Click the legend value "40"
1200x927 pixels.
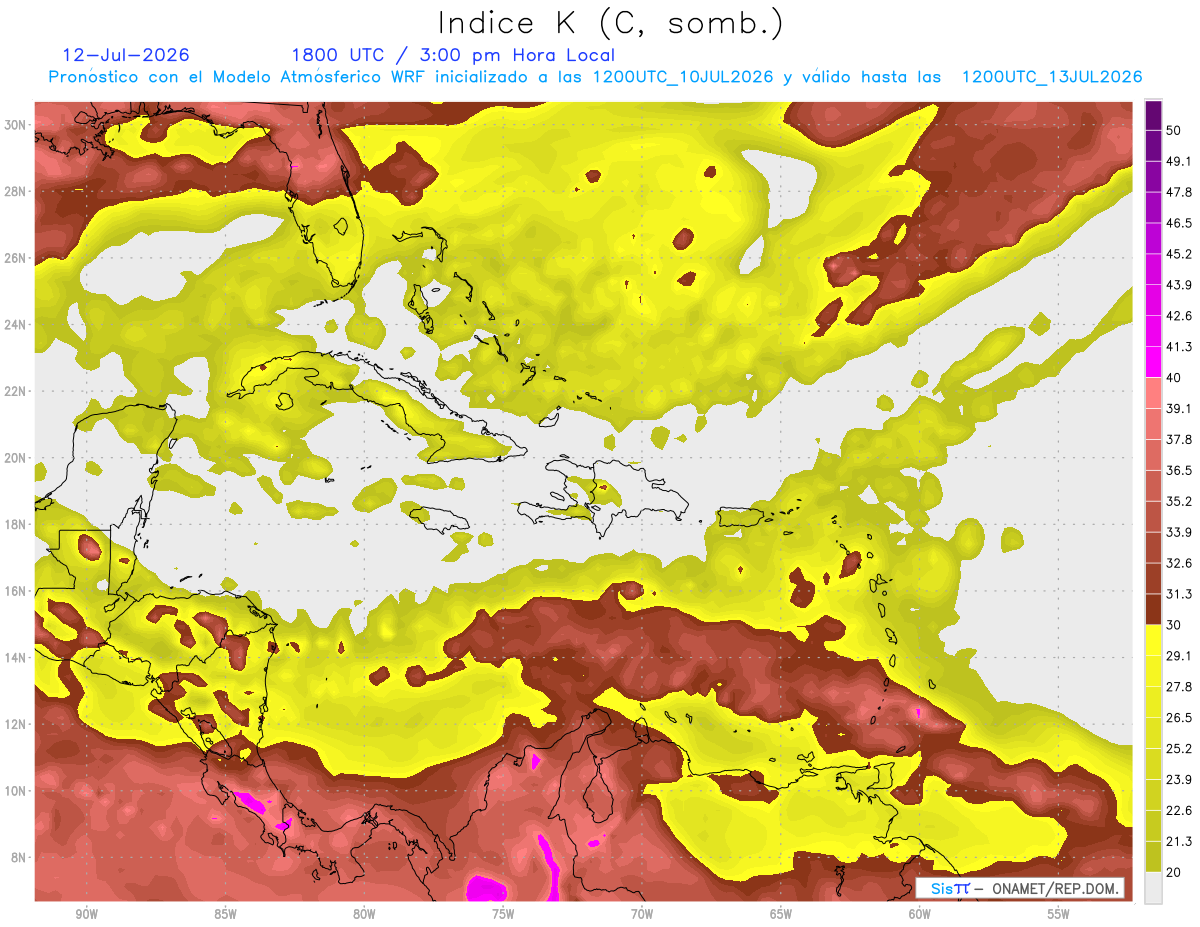1174,378
